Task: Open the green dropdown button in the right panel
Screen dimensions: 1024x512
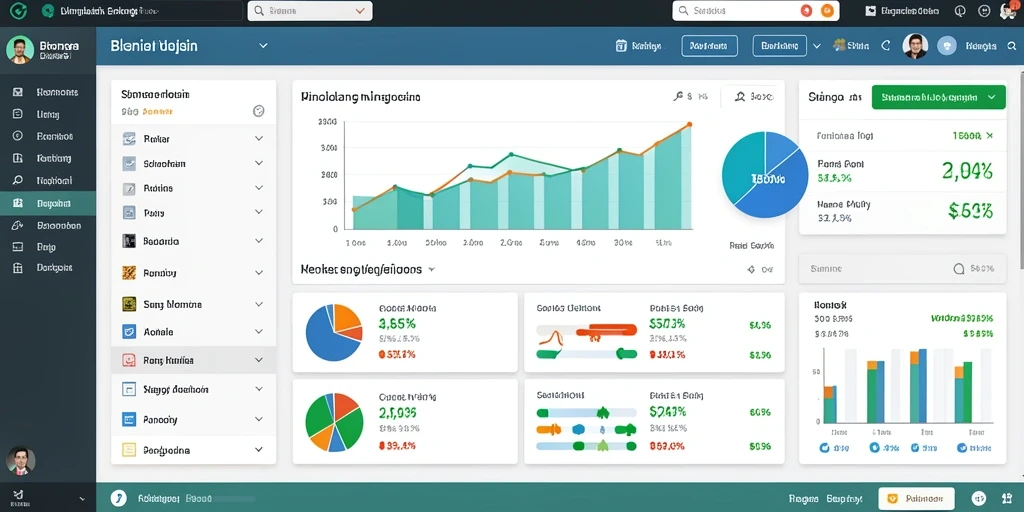Action: [x=938, y=97]
